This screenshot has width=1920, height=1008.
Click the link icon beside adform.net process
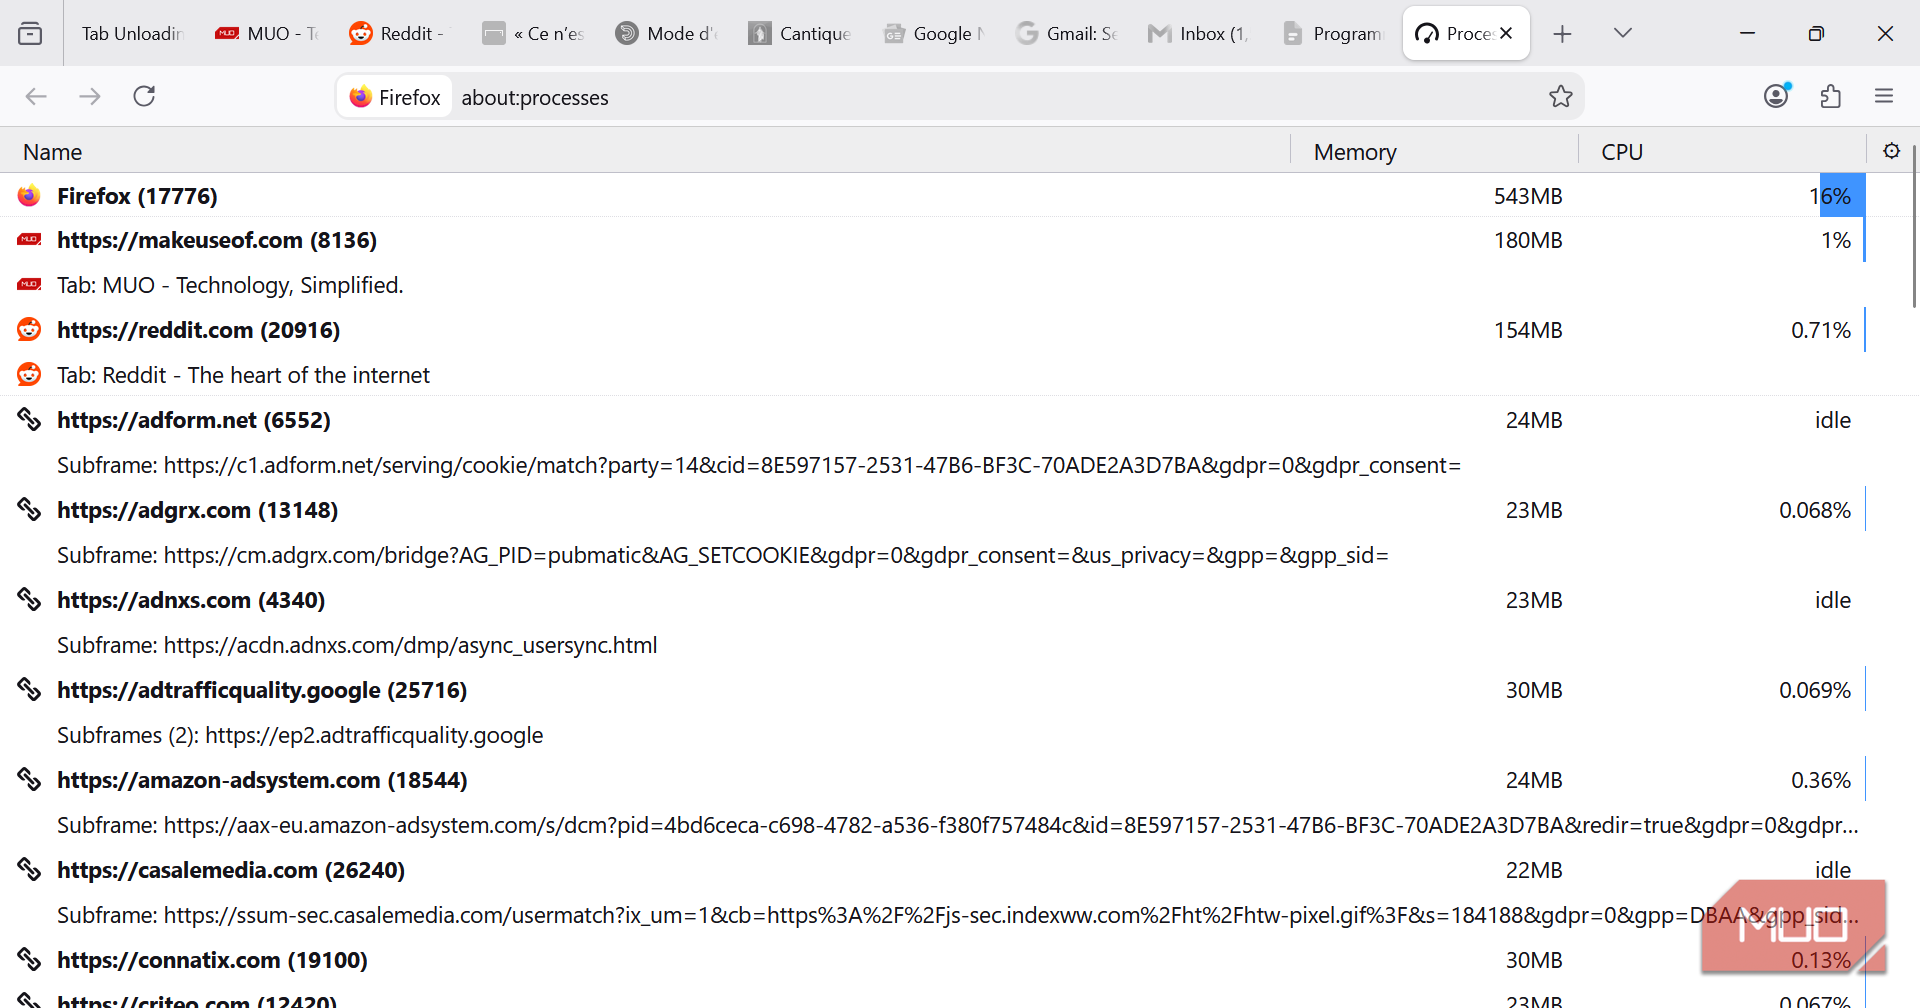click(x=29, y=419)
